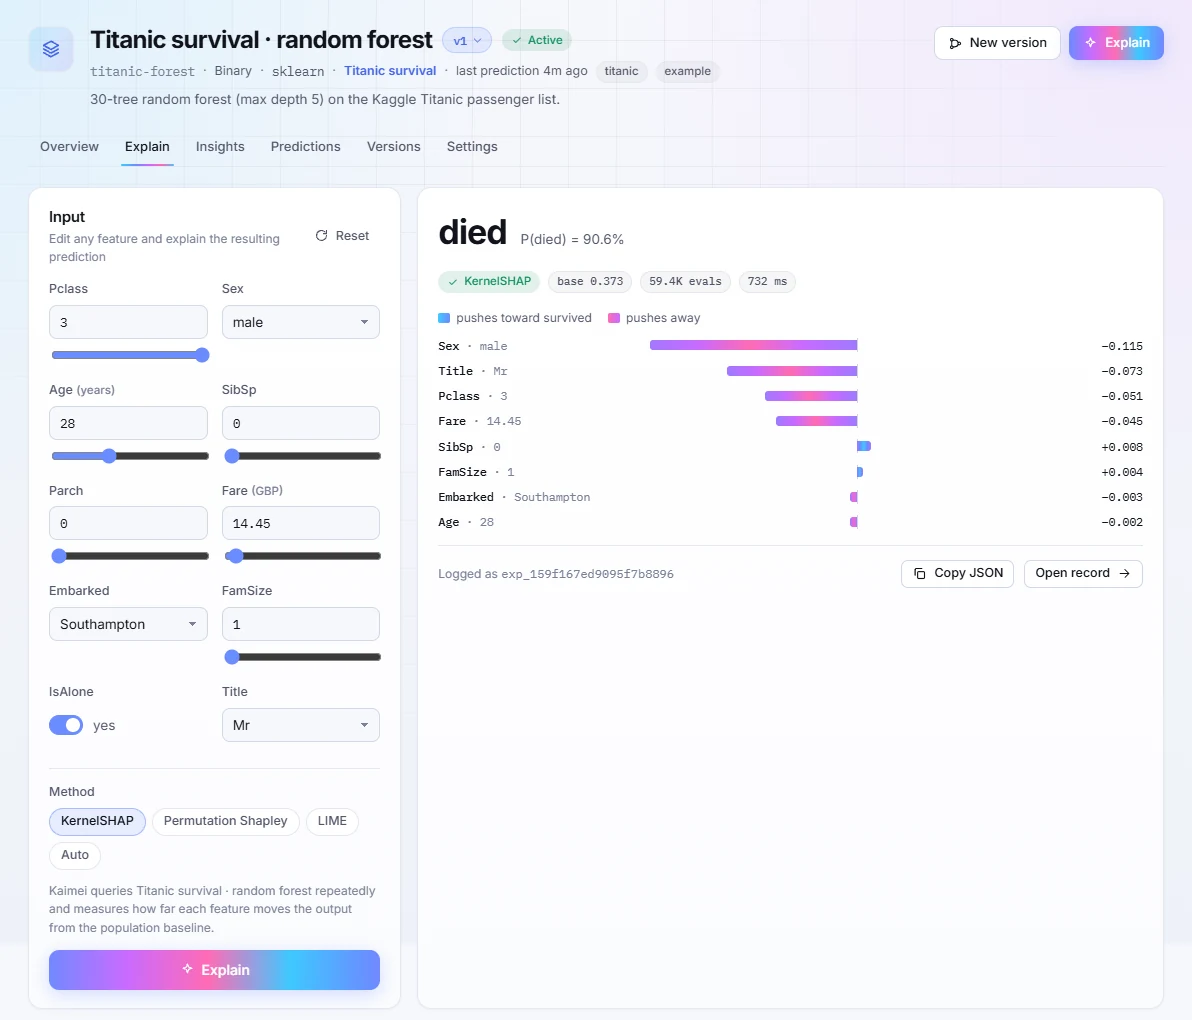
Task: Click the copy icon in Copy JSON
Action: 919,573
